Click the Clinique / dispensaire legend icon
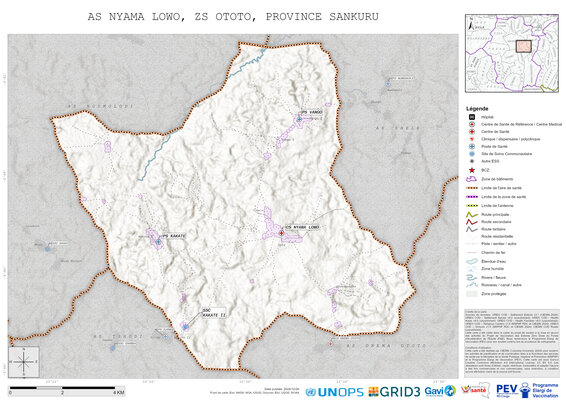The width and height of the screenshot is (566, 400). click(471, 139)
